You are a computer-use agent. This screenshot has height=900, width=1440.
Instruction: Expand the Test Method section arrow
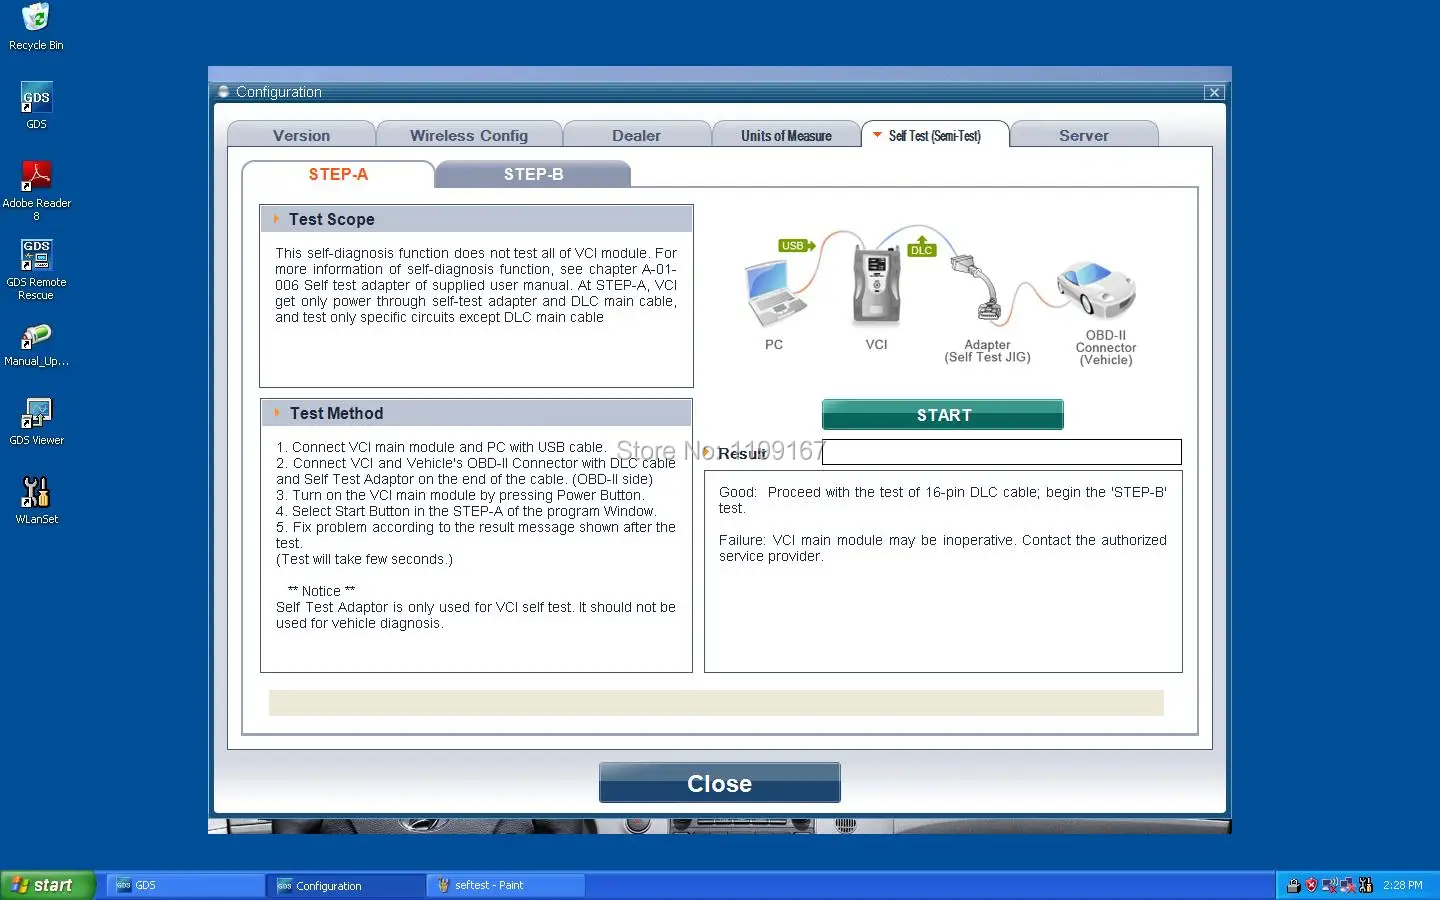(x=277, y=413)
